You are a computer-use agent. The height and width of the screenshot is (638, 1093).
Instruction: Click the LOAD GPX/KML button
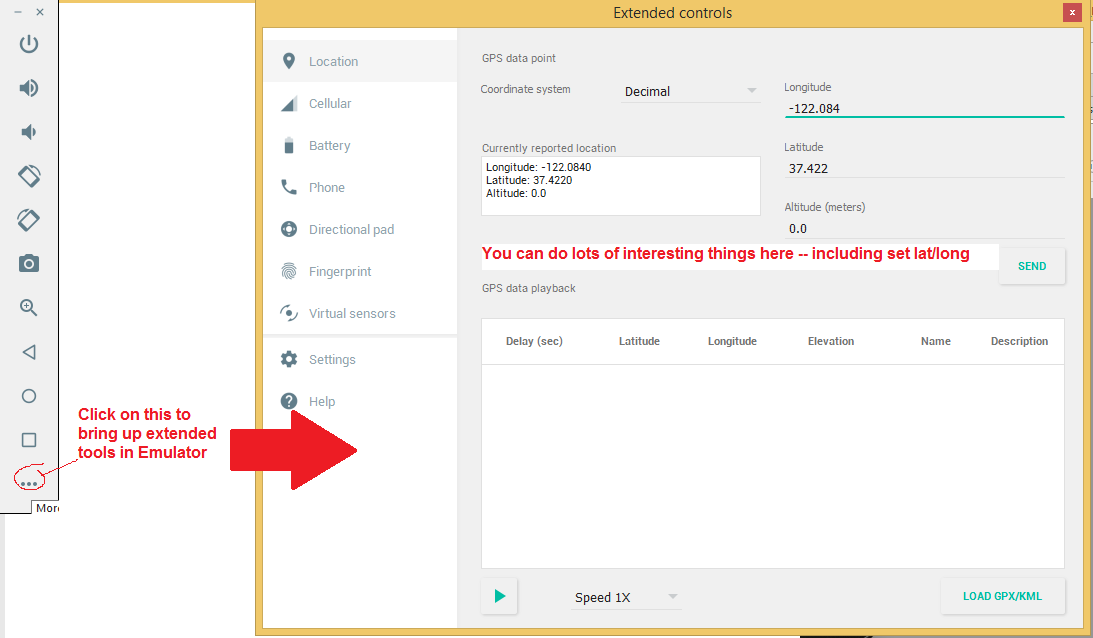click(x=1002, y=596)
